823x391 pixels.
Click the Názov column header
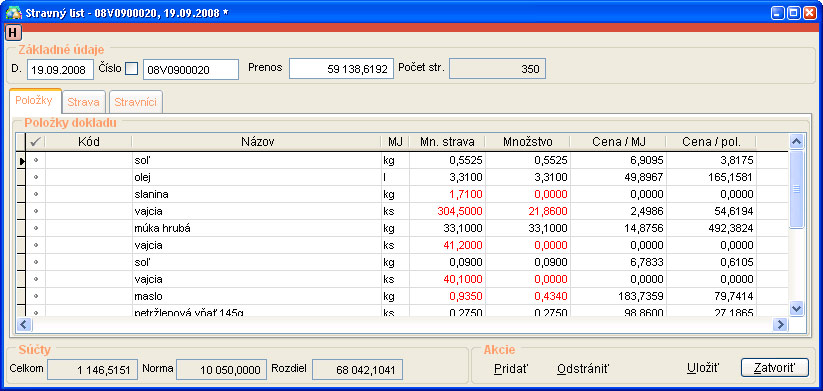pos(257,142)
